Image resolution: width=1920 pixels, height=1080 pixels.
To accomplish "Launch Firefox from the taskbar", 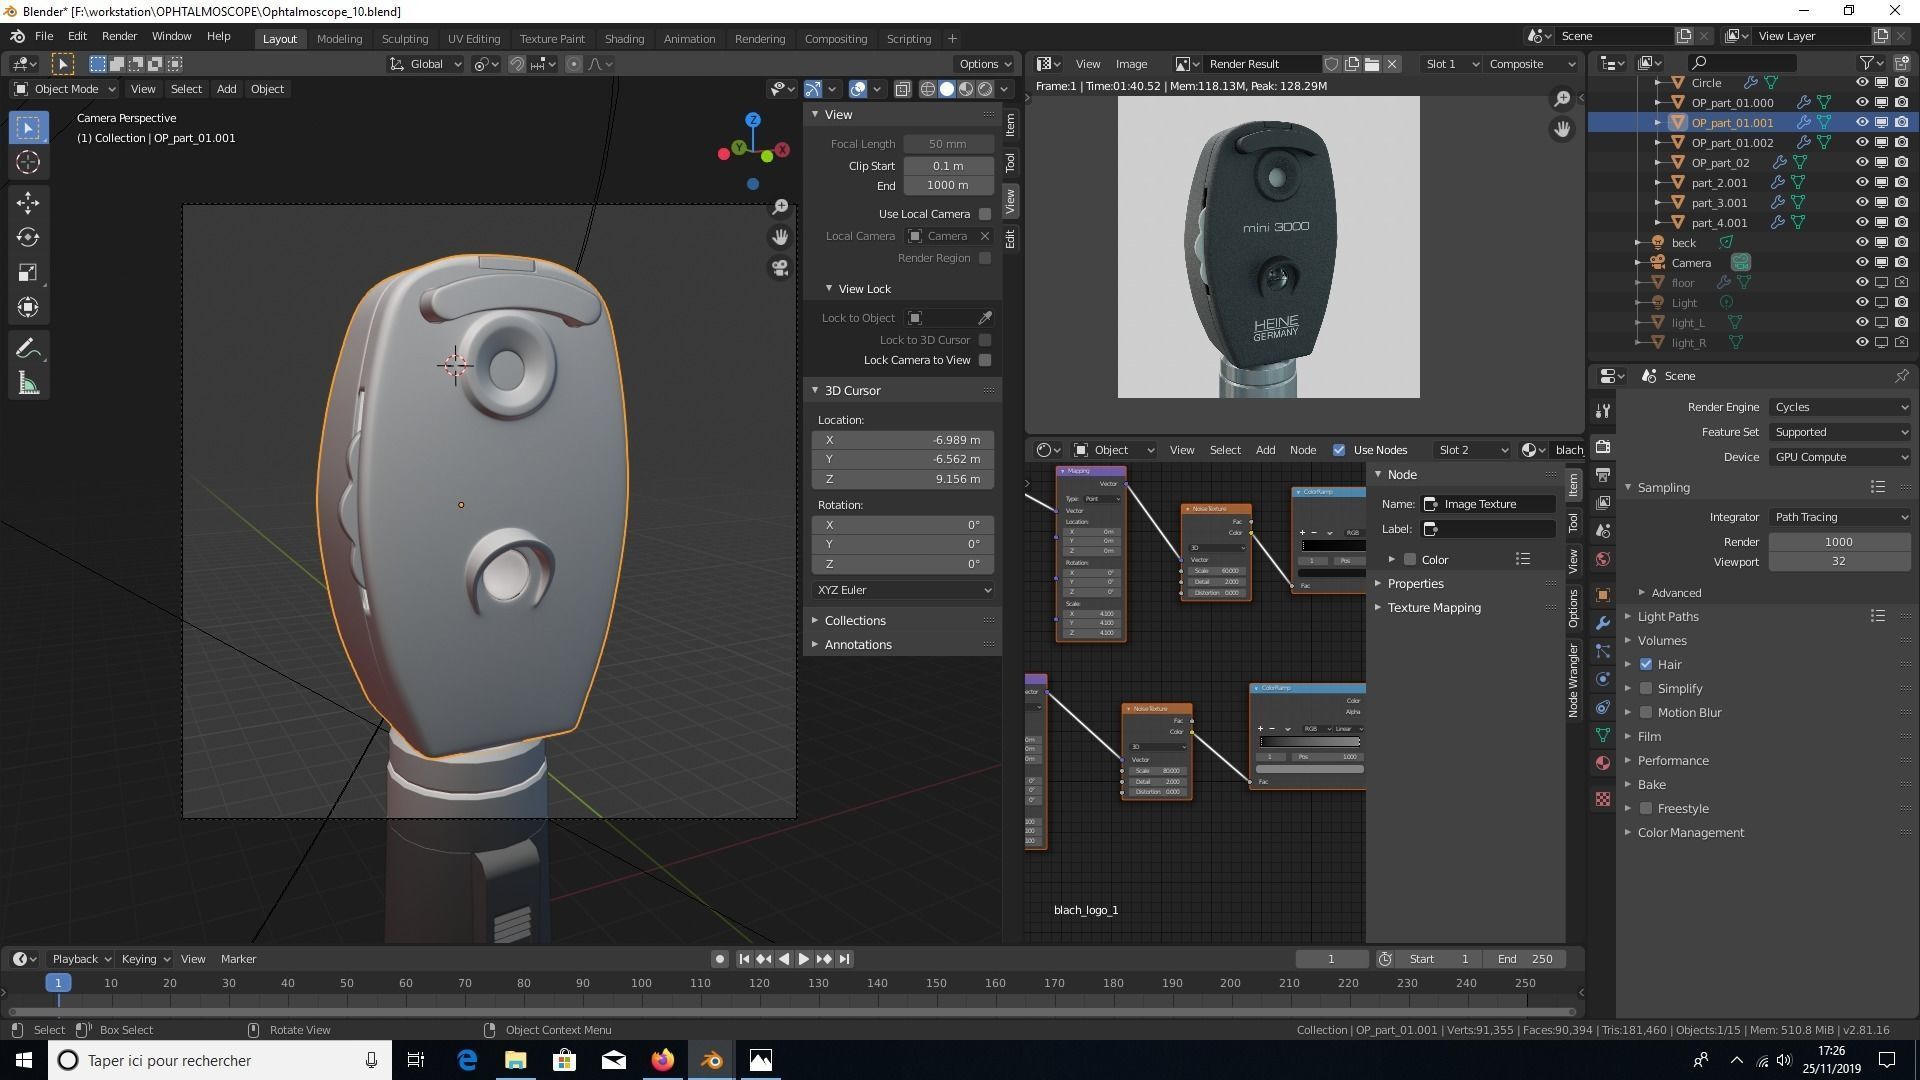I will coord(663,1060).
